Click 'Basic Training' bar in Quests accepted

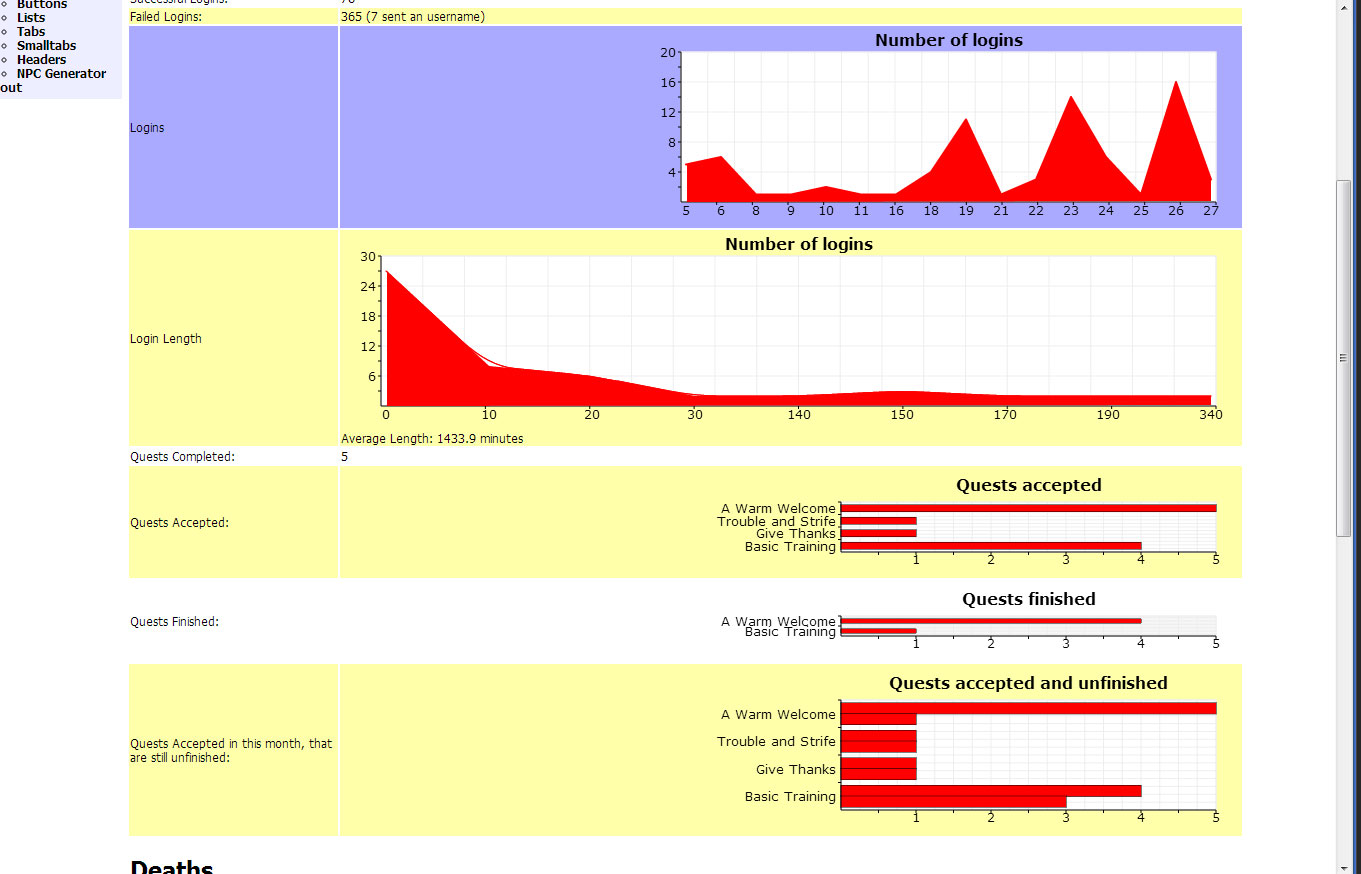(991, 546)
